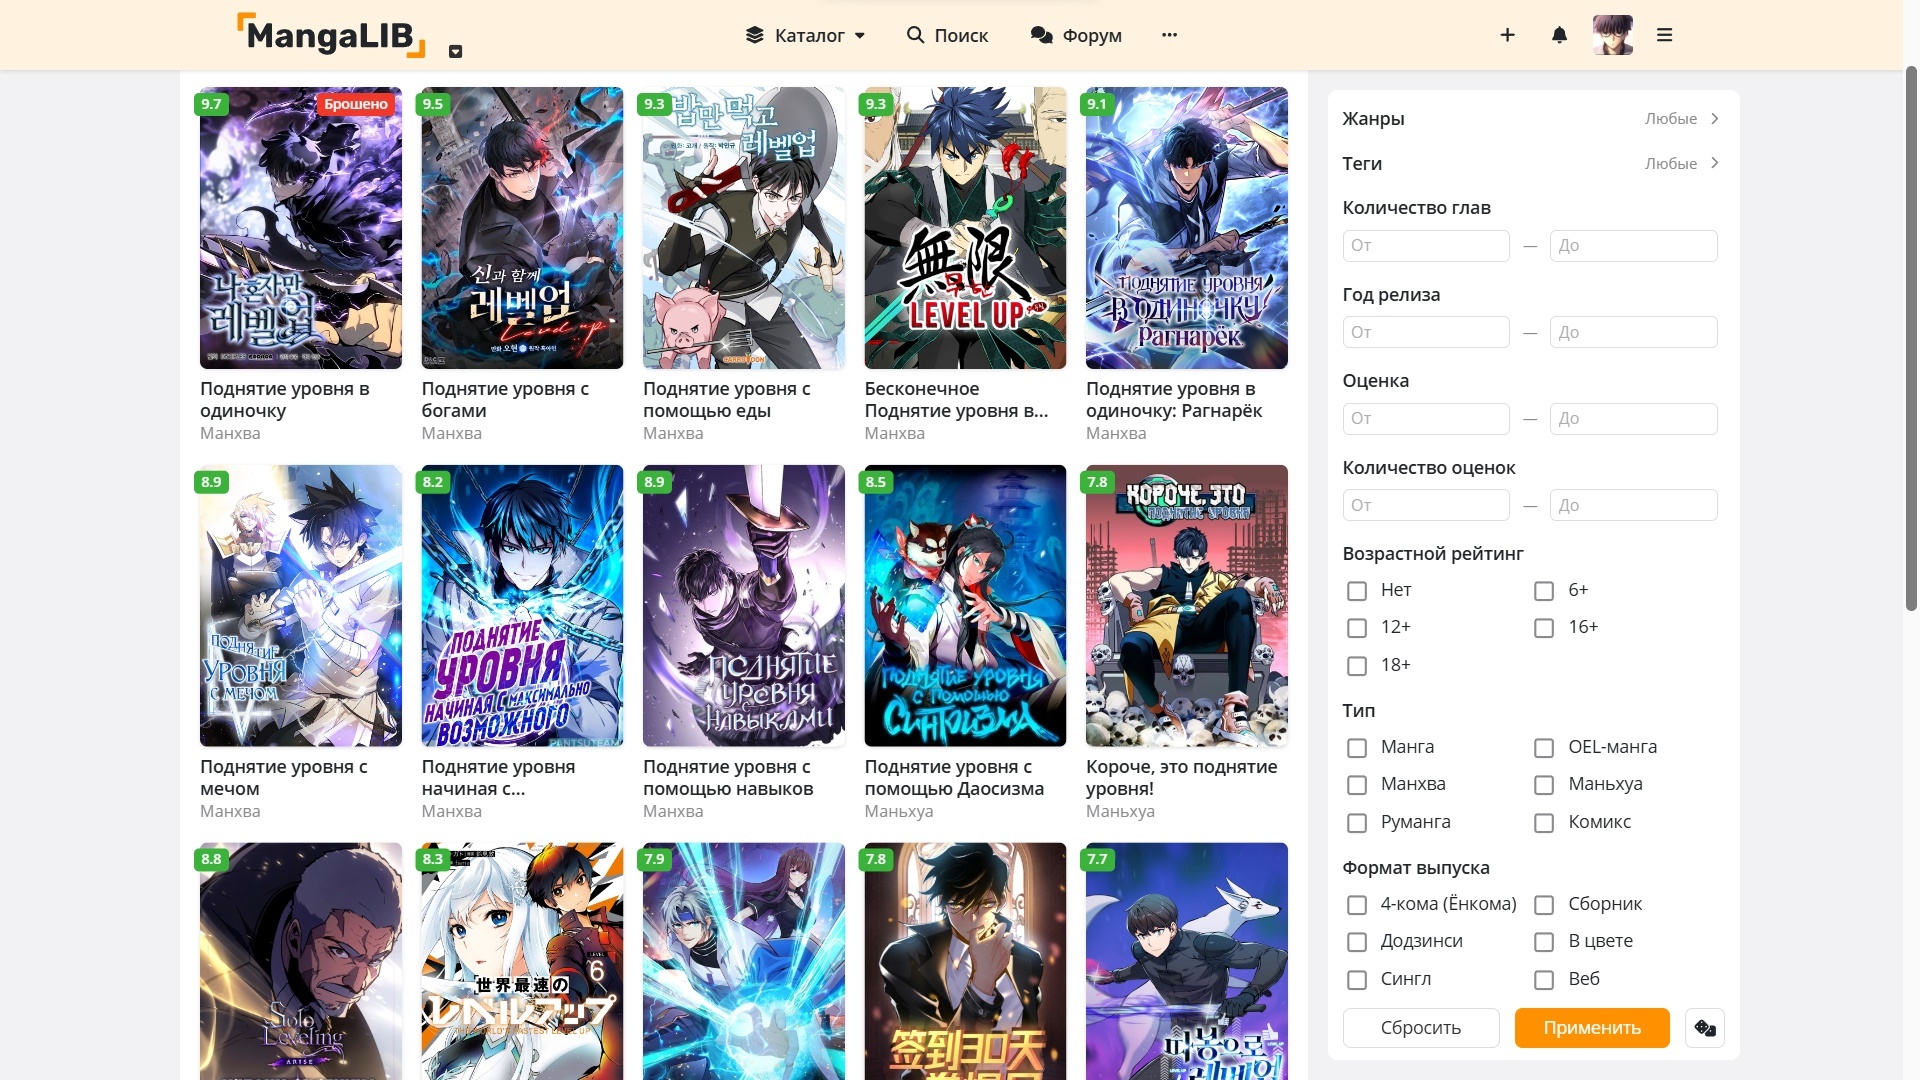Click the user avatar picture
1920x1080 pixels.
[x=1612, y=35]
